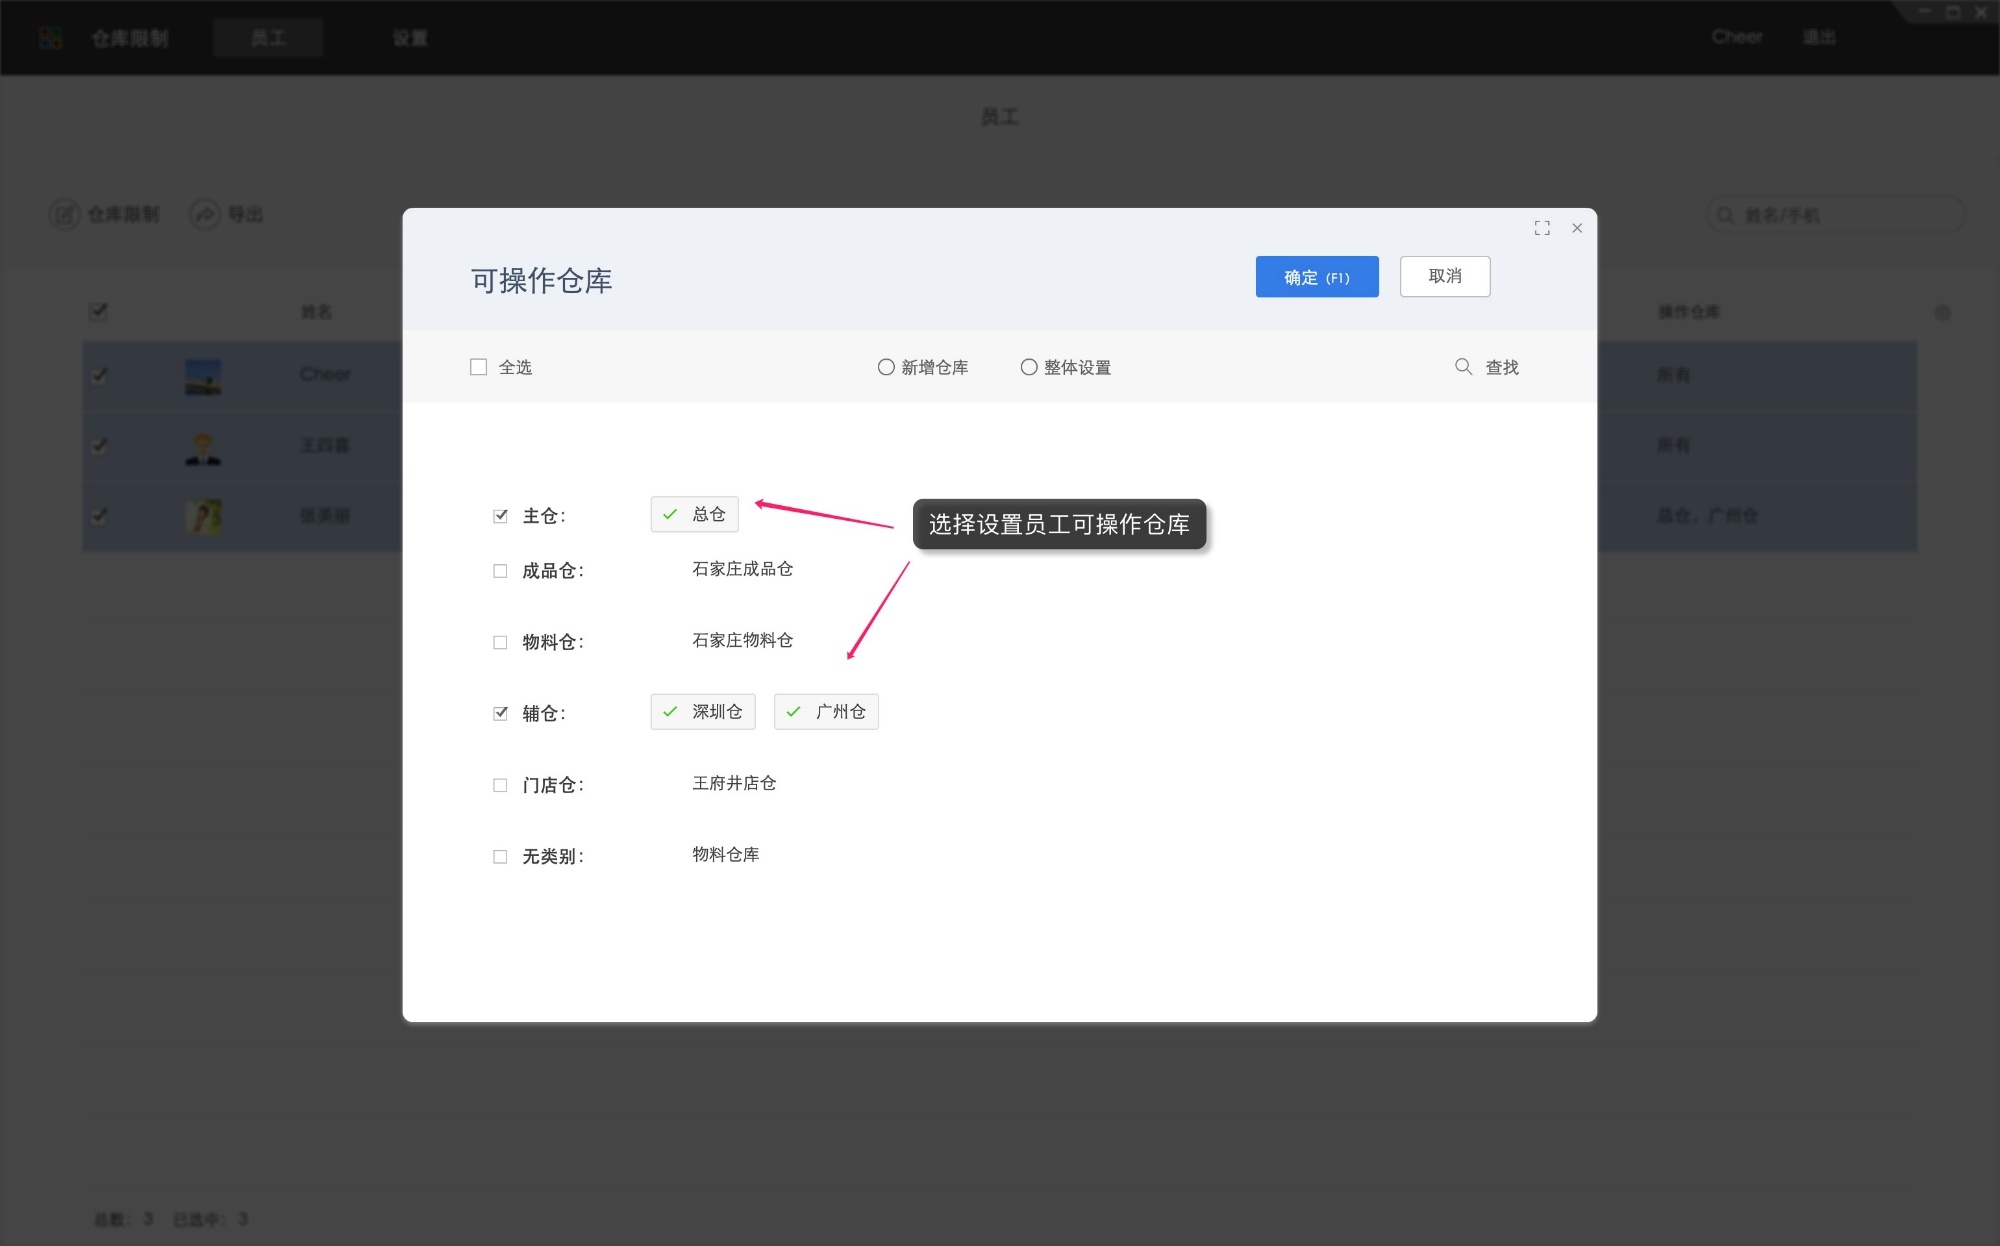Viewport: 2000px width, 1246px height.
Task: Close the 可操作仓库 dialog
Action: point(1577,228)
